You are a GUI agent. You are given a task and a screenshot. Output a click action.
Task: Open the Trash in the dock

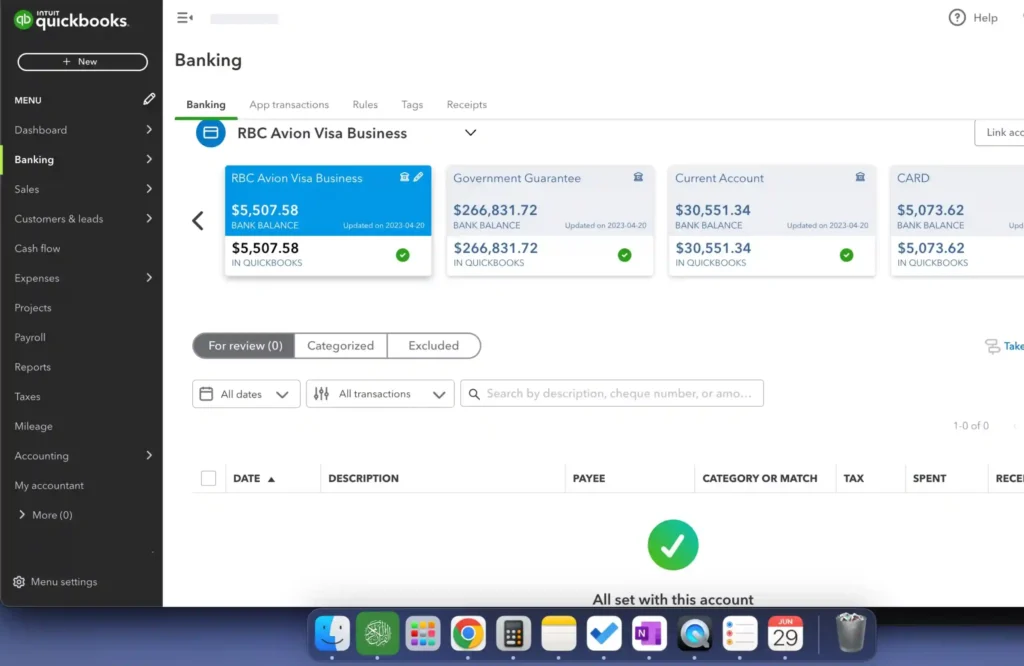click(851, 632)
